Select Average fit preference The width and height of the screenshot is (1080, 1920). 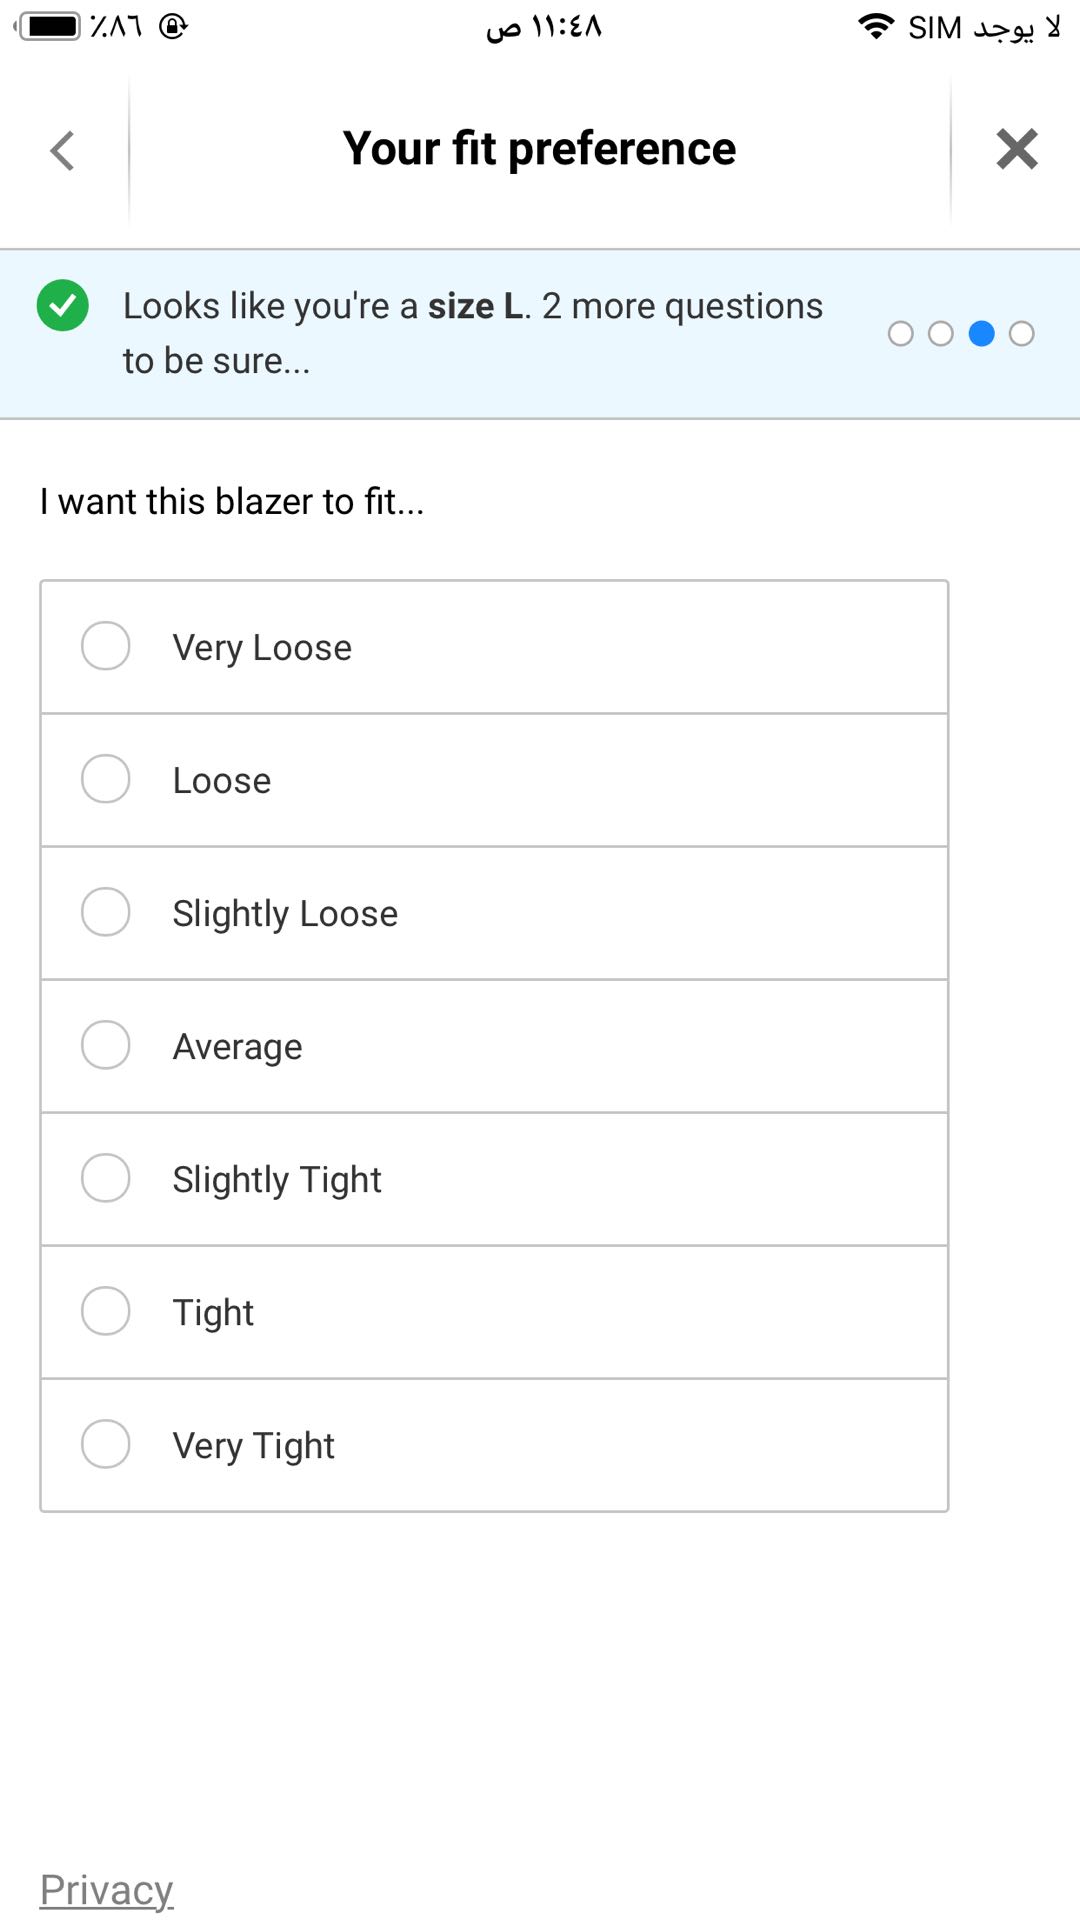(106, 1045)
